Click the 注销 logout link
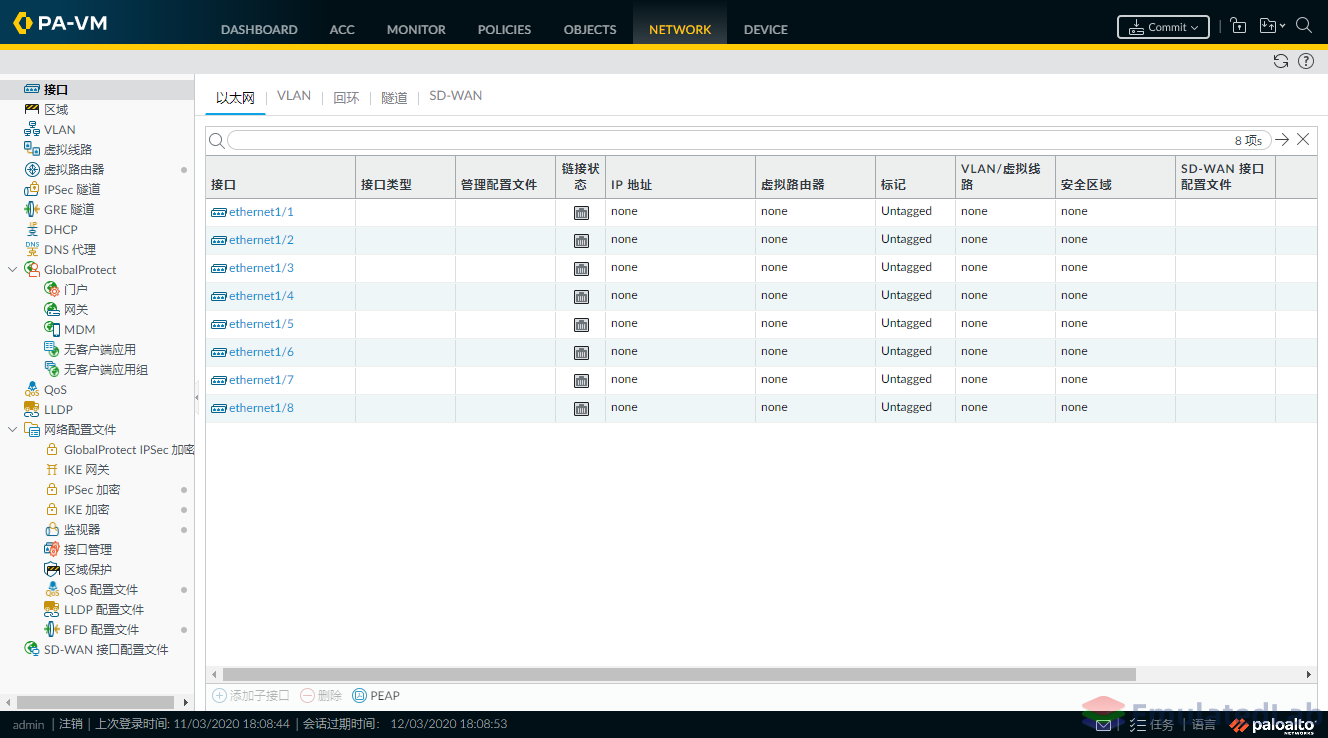Screen dimensions: 1328x738 pos(70,724)
